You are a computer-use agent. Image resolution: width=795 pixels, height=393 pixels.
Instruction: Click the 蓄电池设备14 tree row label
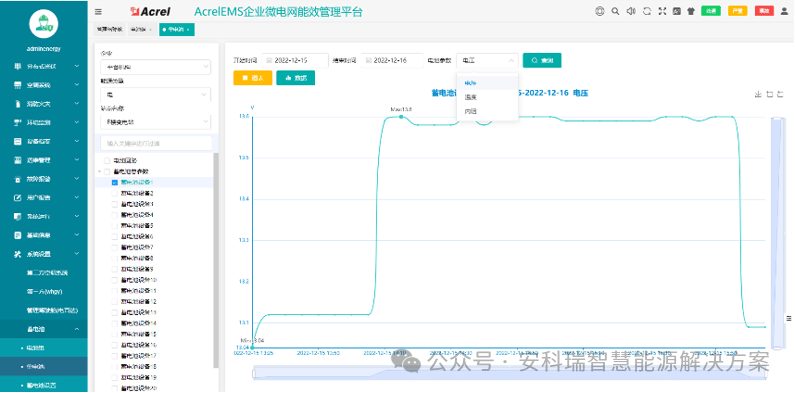pos(138,323)
